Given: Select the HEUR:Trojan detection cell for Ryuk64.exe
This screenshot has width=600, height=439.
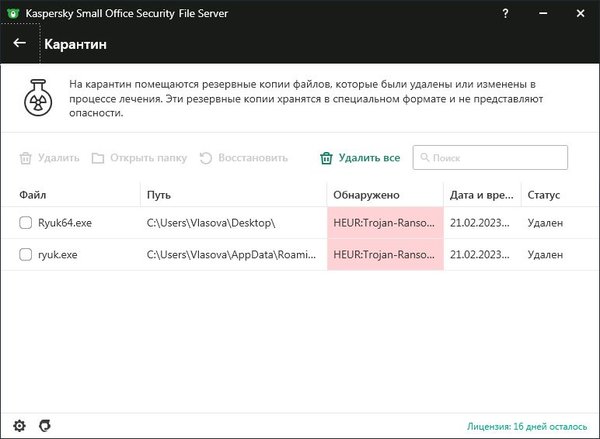Looking at the screenshot, I should (x=385, y=222).
